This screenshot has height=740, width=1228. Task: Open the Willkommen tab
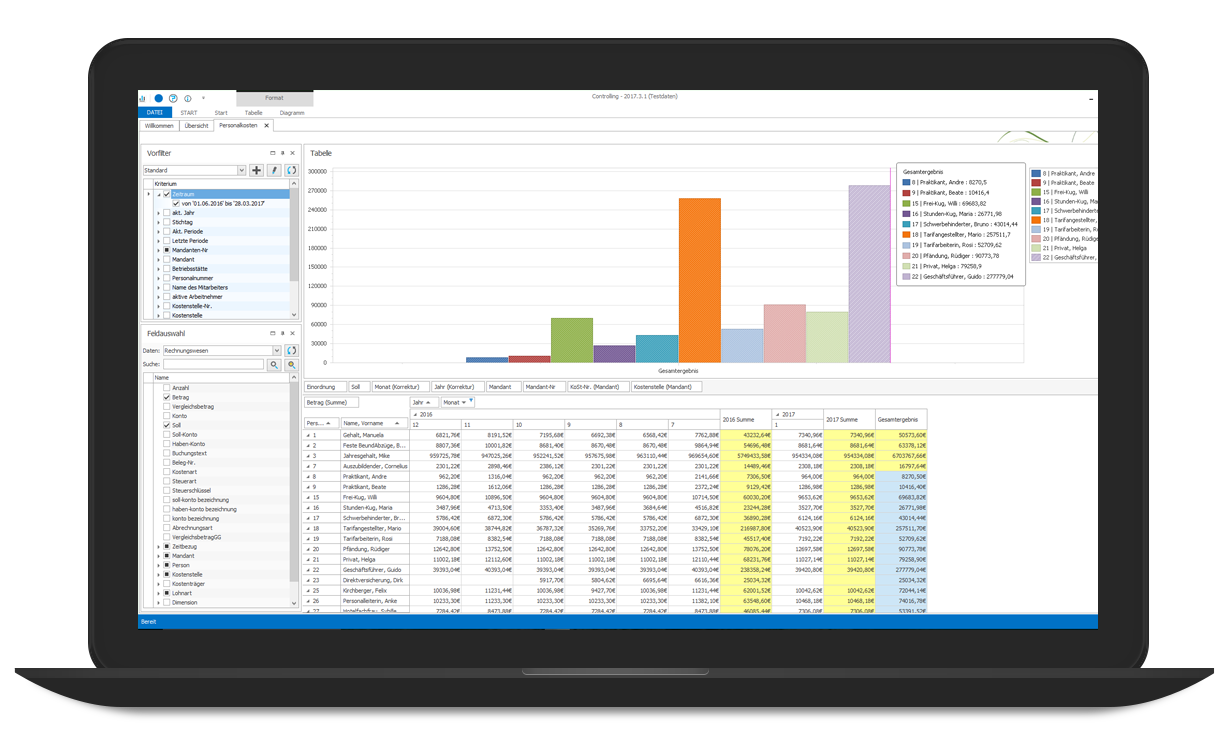coord(159,124)
